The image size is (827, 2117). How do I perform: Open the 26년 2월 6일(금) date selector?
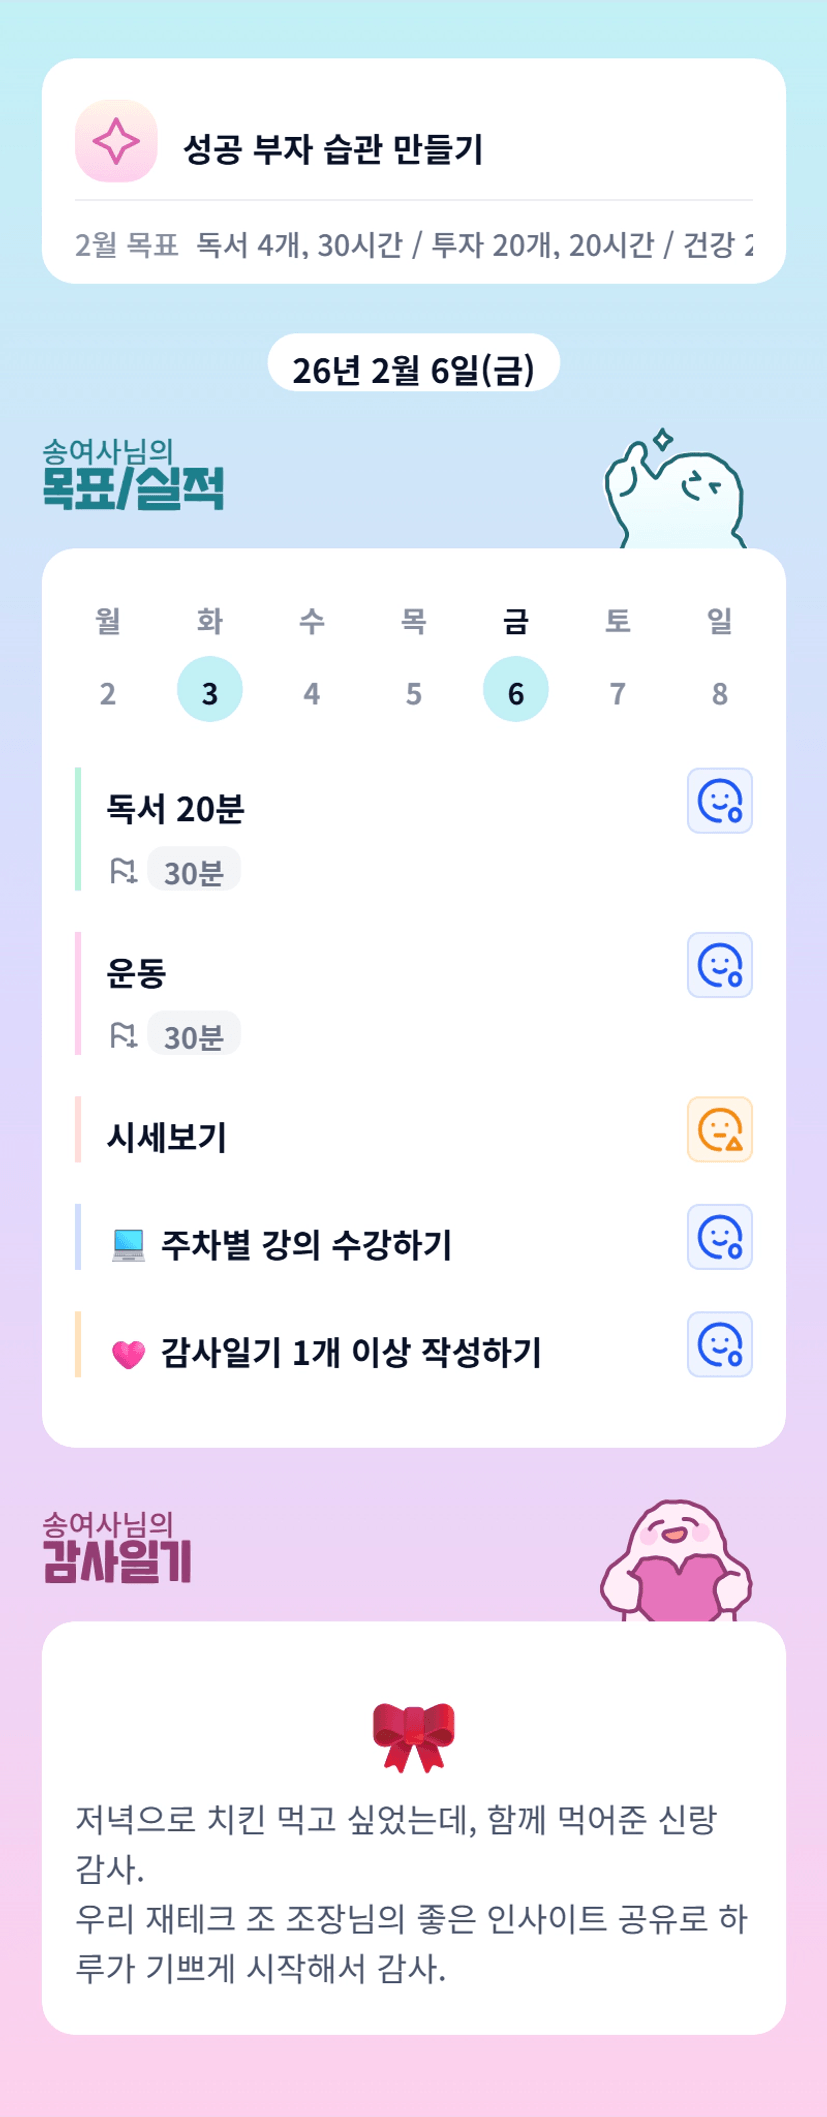click(x=413, y=369)
